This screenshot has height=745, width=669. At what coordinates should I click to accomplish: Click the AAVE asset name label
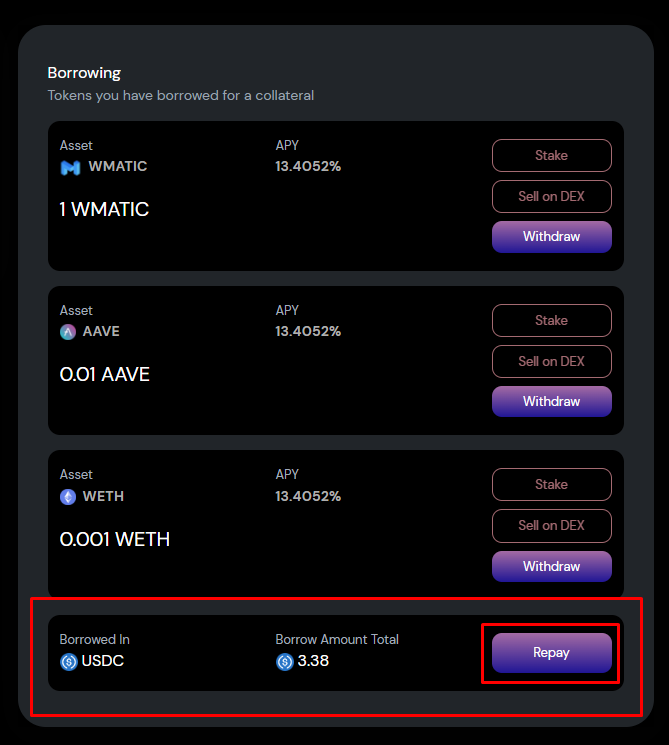(101, 331)
